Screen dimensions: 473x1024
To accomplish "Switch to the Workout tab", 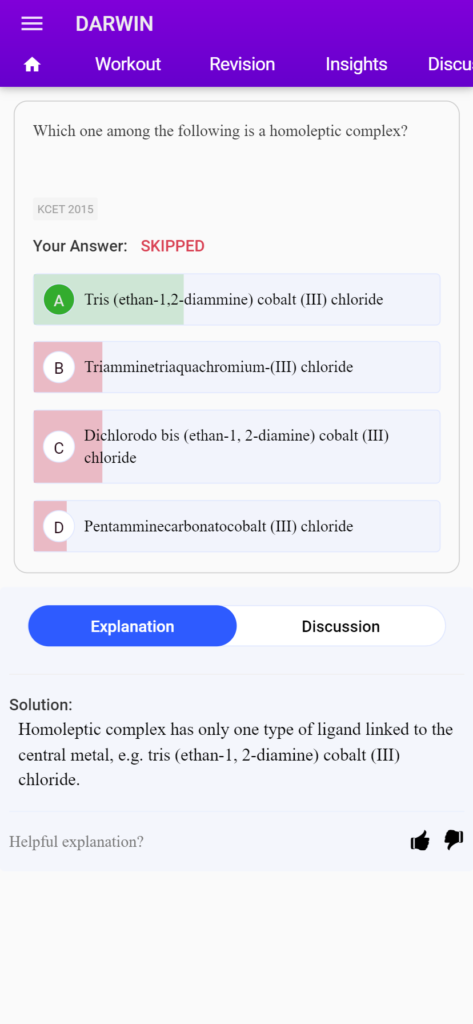I will (x=128, y=64).
